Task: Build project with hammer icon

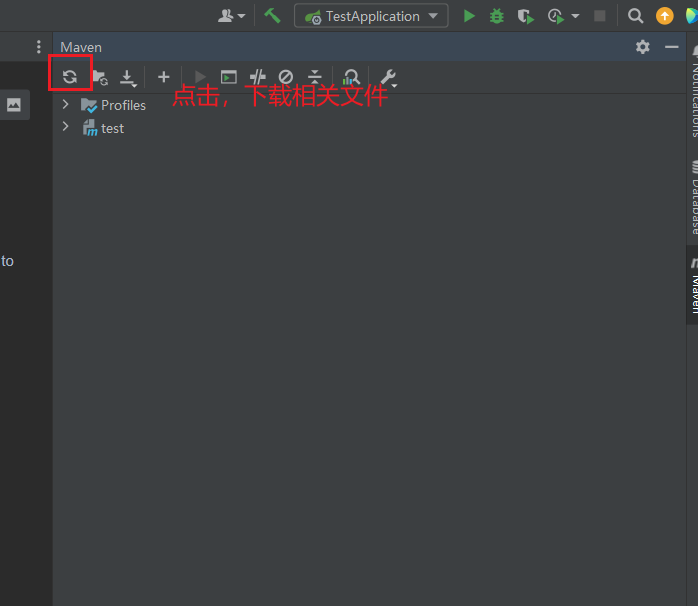Action: click(272, 16)
